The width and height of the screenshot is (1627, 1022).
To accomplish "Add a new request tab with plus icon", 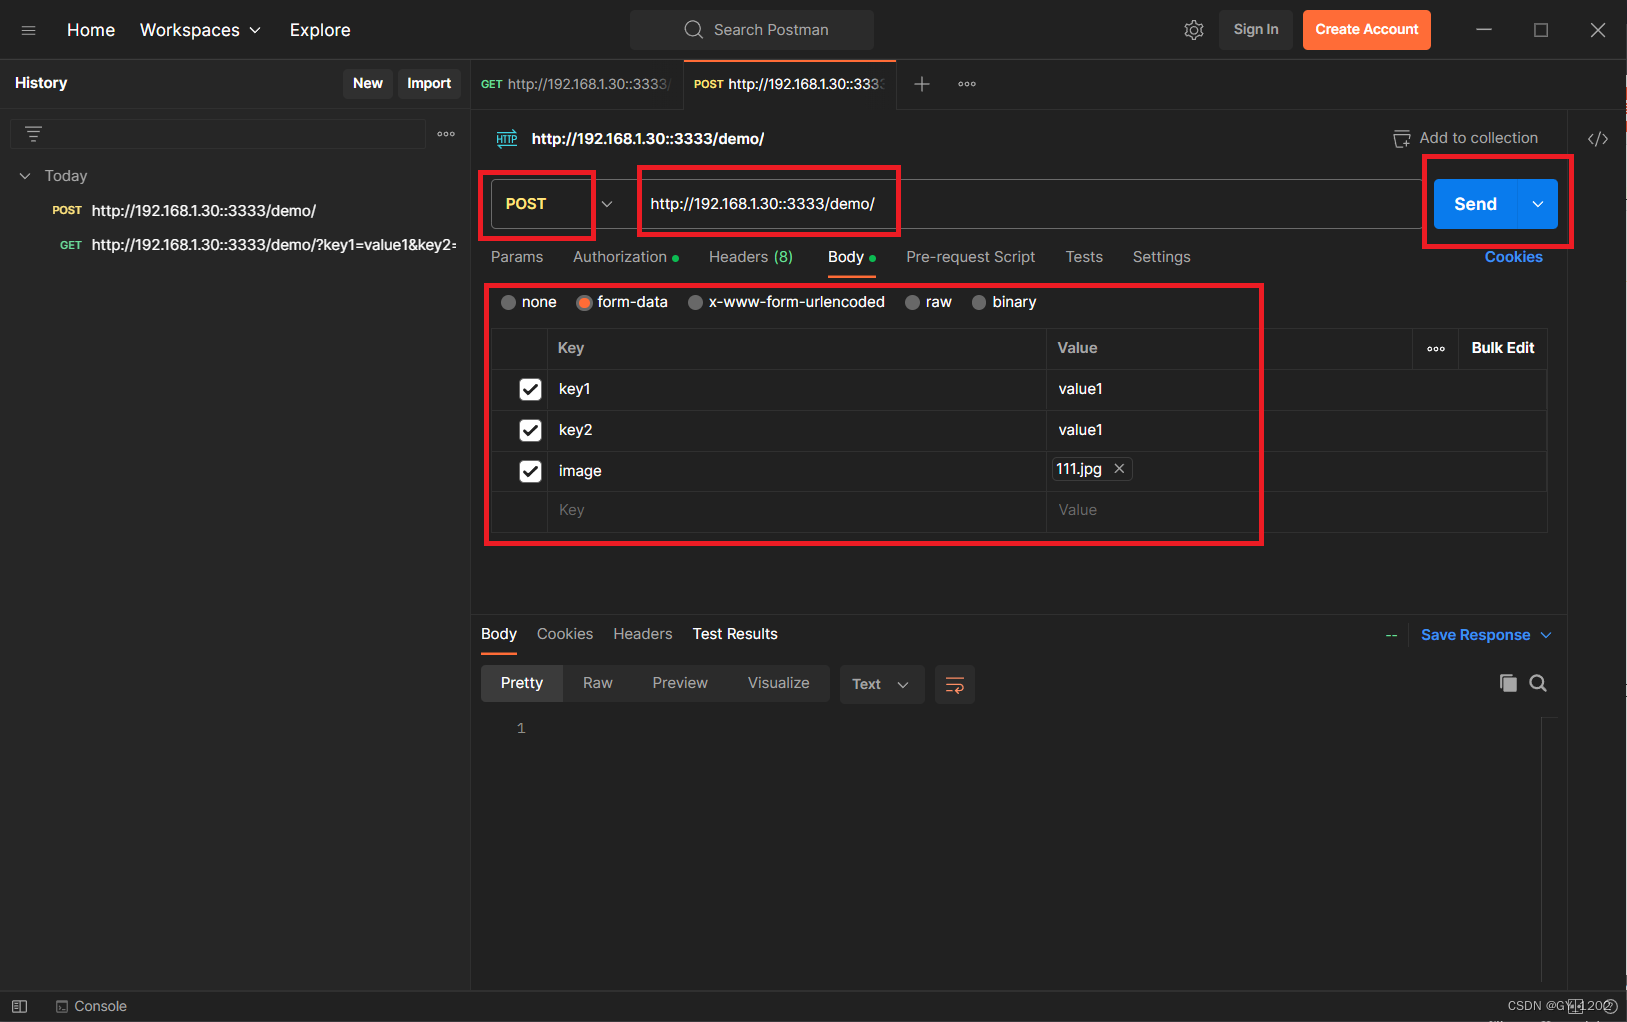I will click(x=922, y=84).
